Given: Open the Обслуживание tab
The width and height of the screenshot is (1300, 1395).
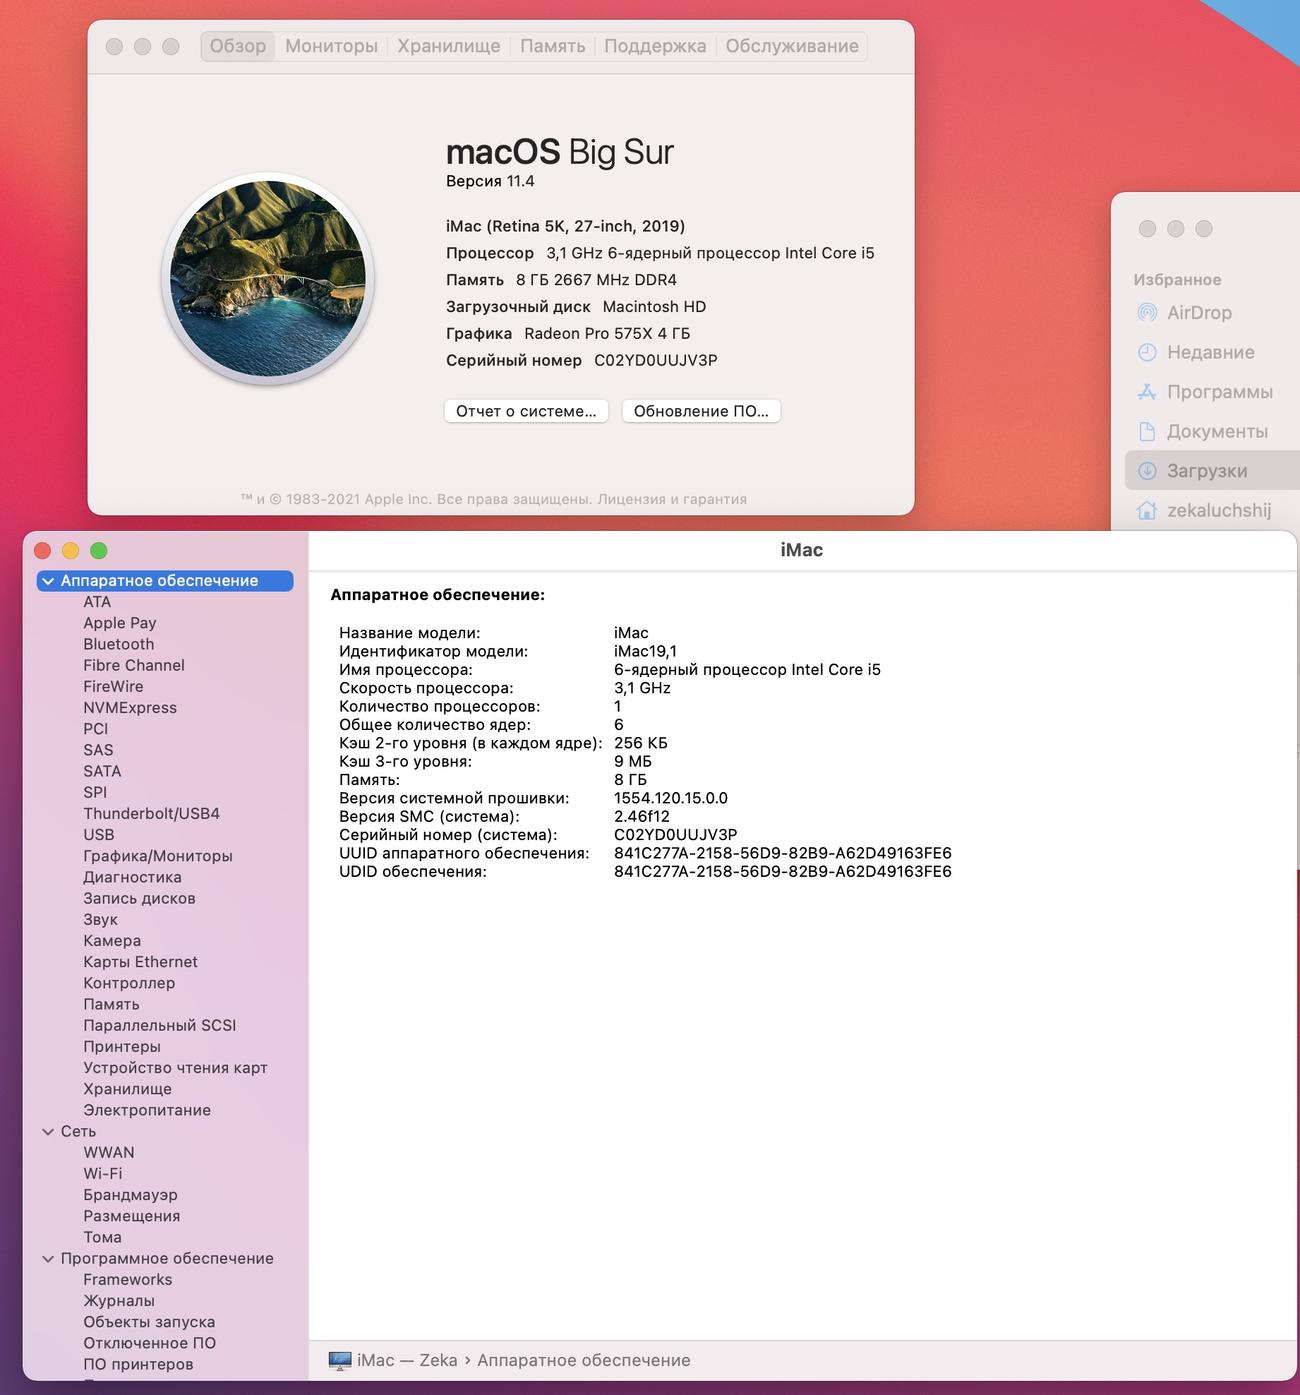Looking at the screenshot, I should (792, 46).
